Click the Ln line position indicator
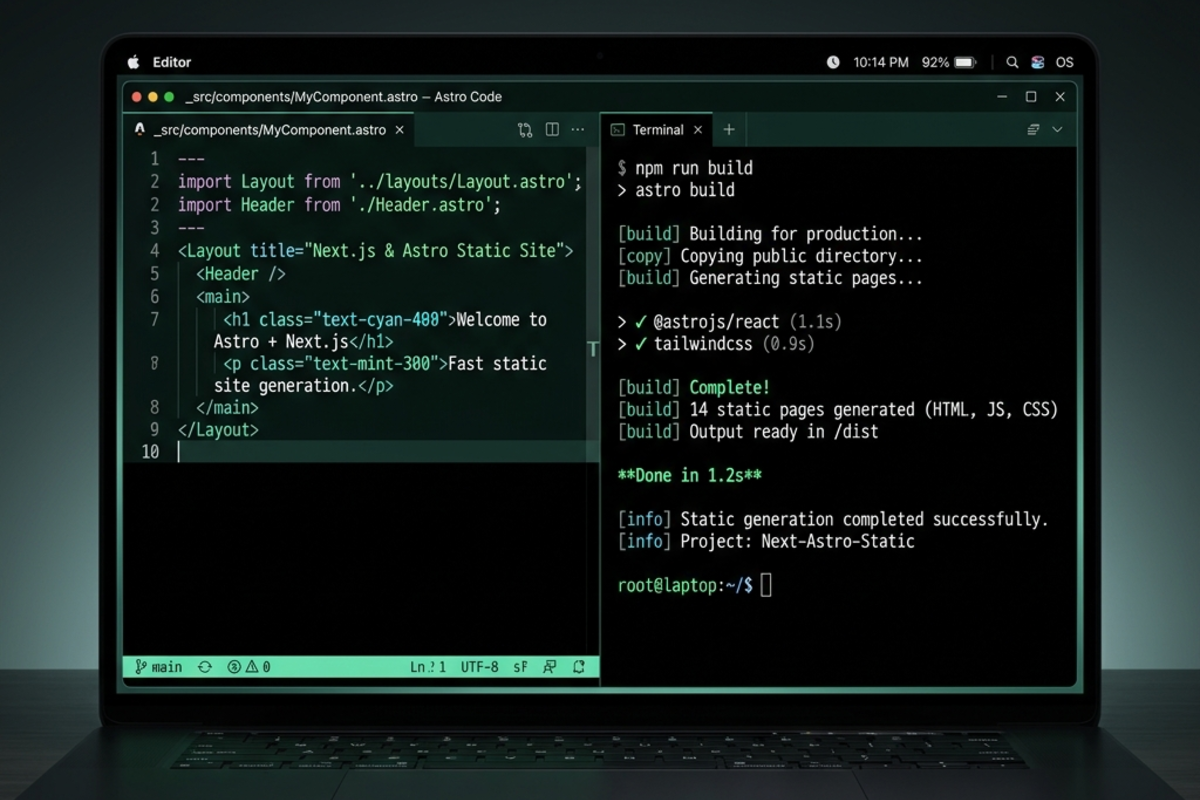The width and height of the screenshot is (1200, 800). (x=428, y=667)
